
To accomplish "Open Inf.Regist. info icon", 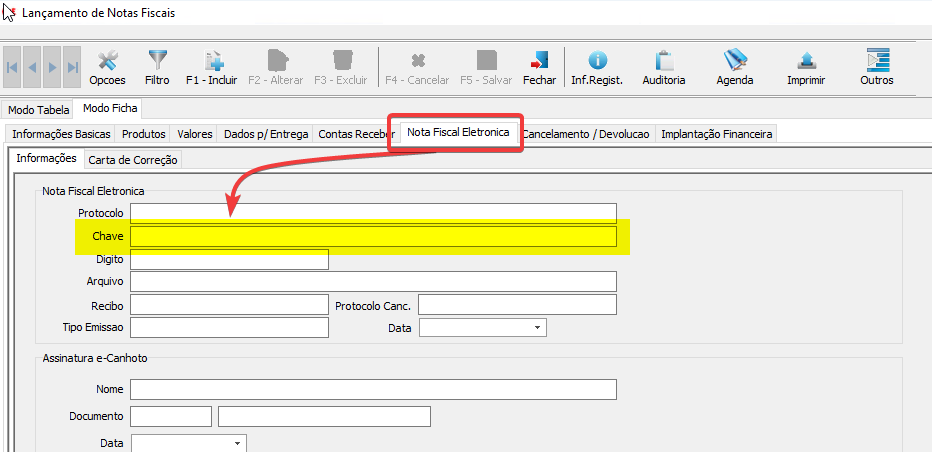I will 597,62.
